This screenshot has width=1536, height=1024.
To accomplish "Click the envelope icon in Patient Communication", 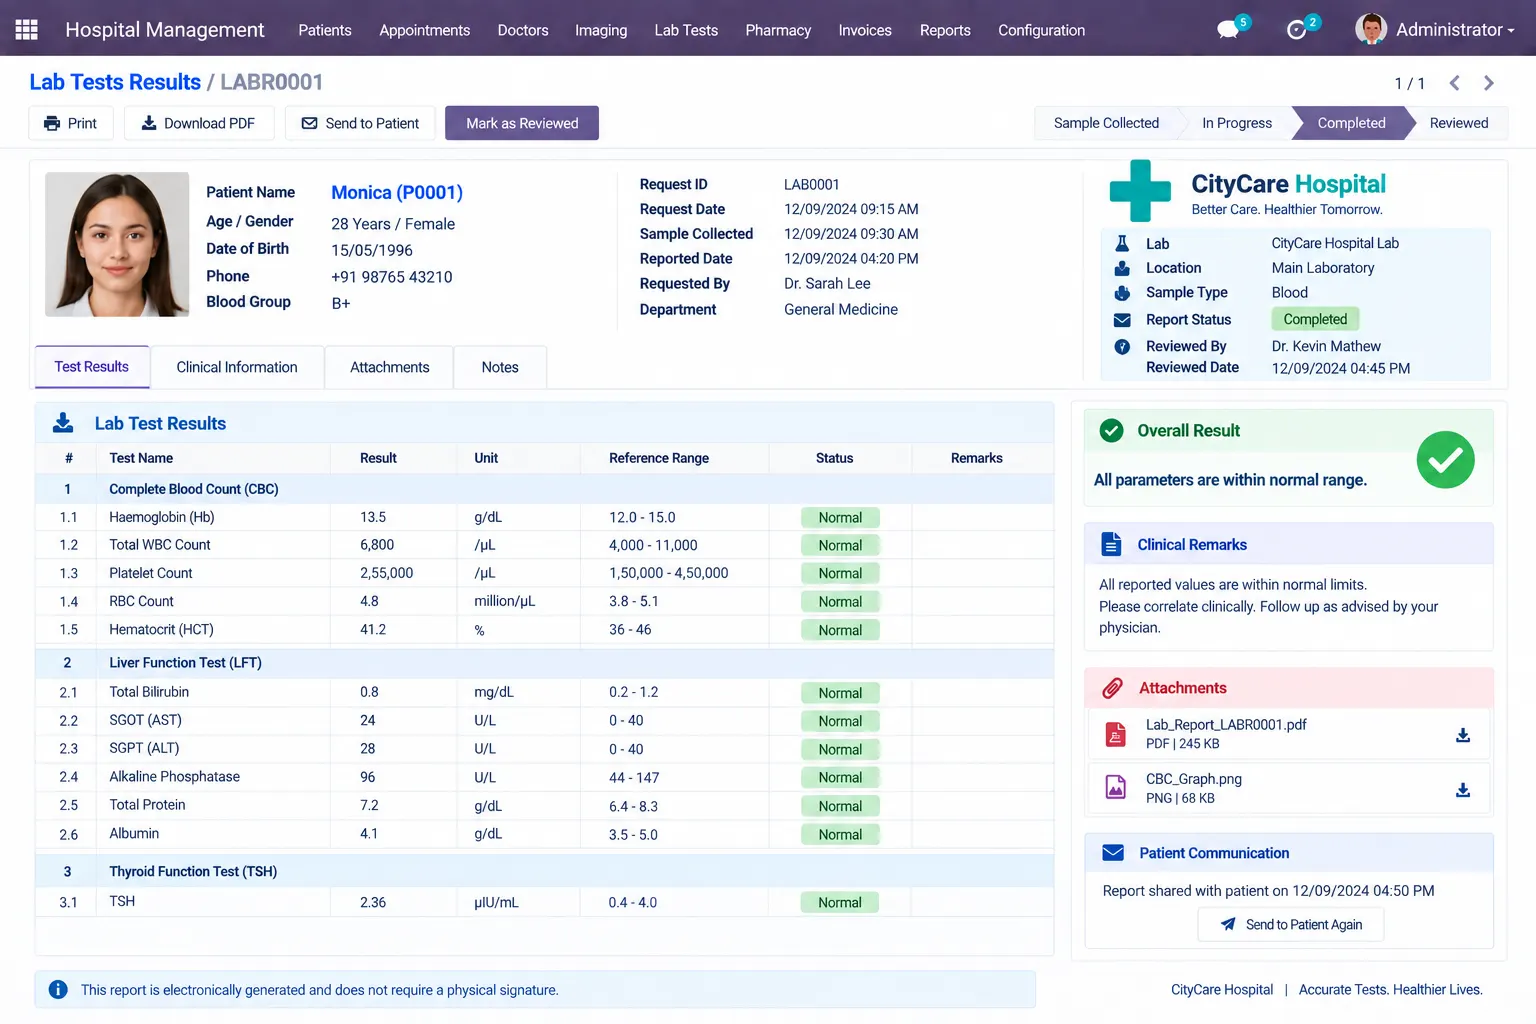I will click(1113, 853).
